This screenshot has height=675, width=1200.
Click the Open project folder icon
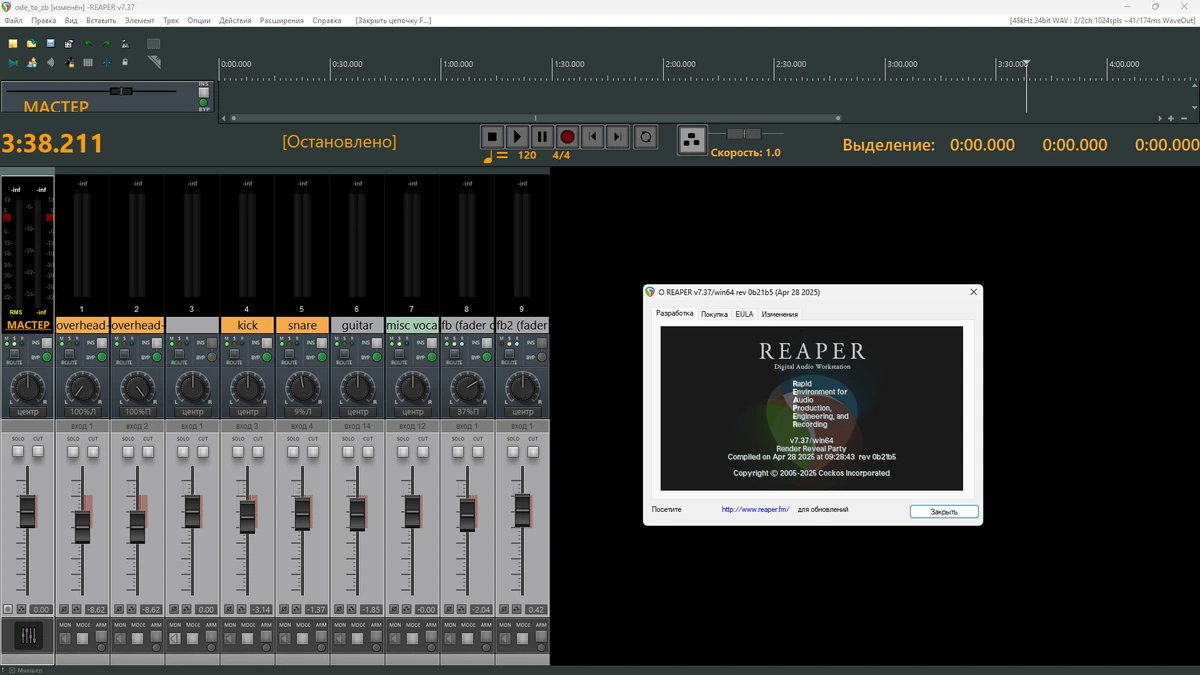(31, 44)
